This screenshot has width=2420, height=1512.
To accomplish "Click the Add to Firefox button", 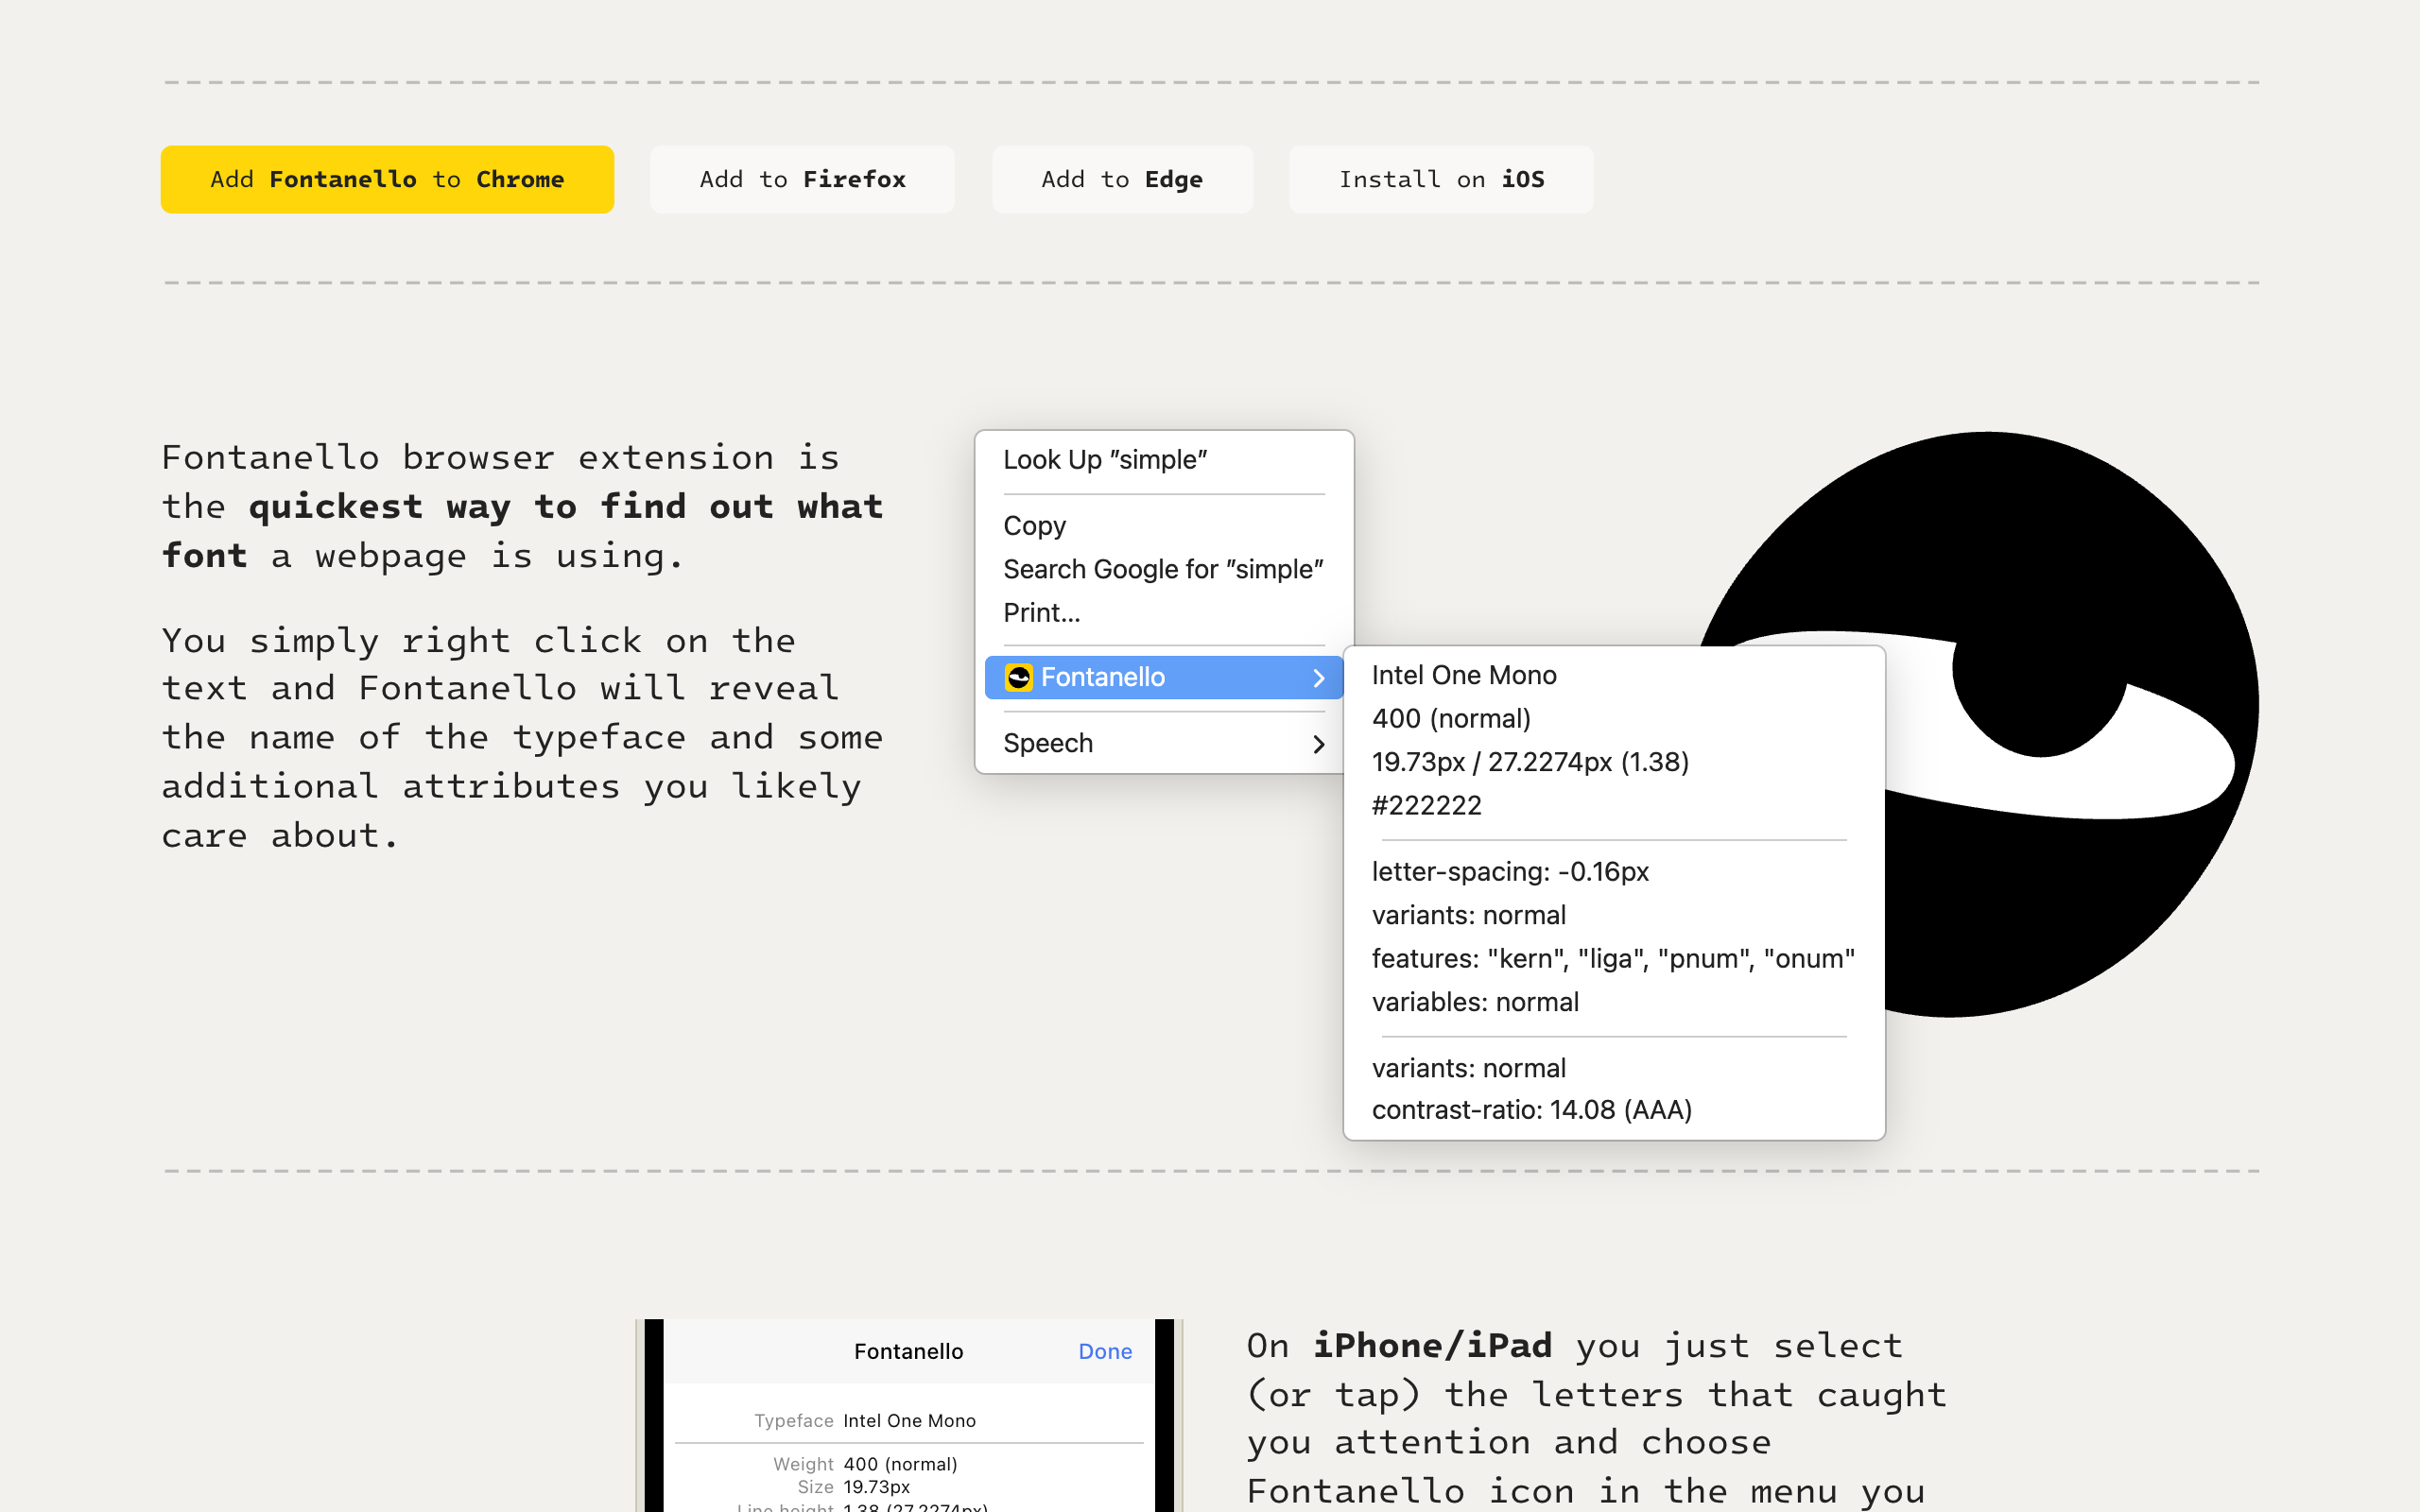I will coord(802,179).
